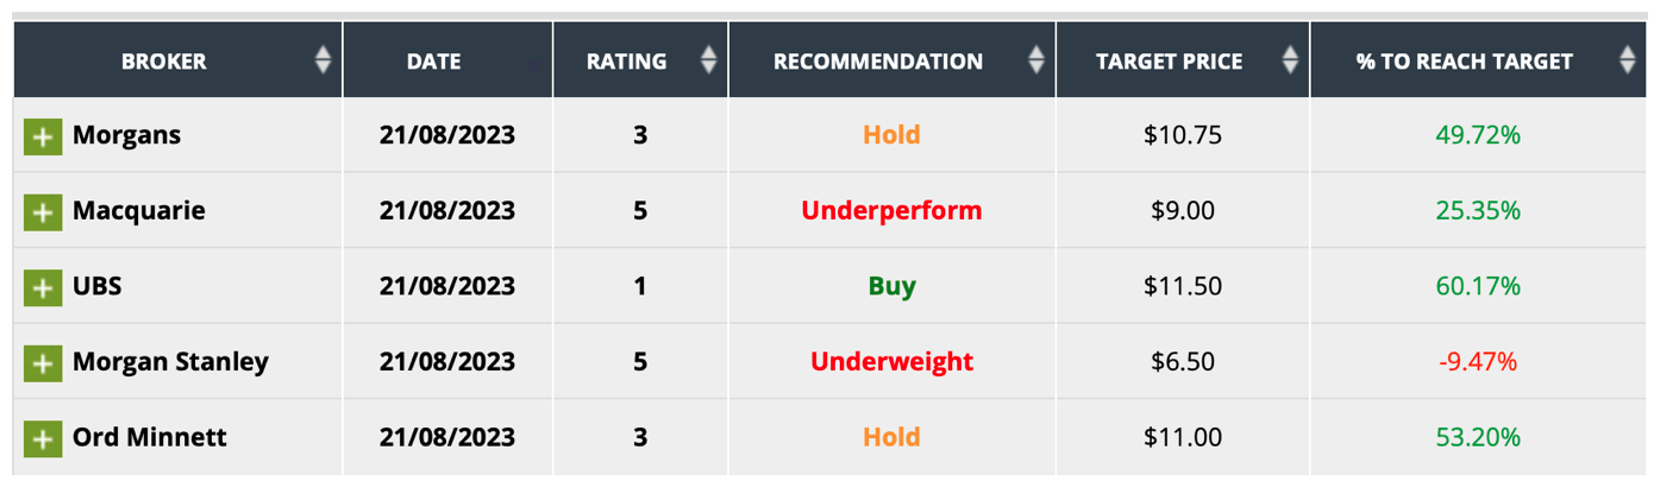Click the Buy recommendation for UBS
The height and width of the screenshot is (494, 1660).
point(891,286)
